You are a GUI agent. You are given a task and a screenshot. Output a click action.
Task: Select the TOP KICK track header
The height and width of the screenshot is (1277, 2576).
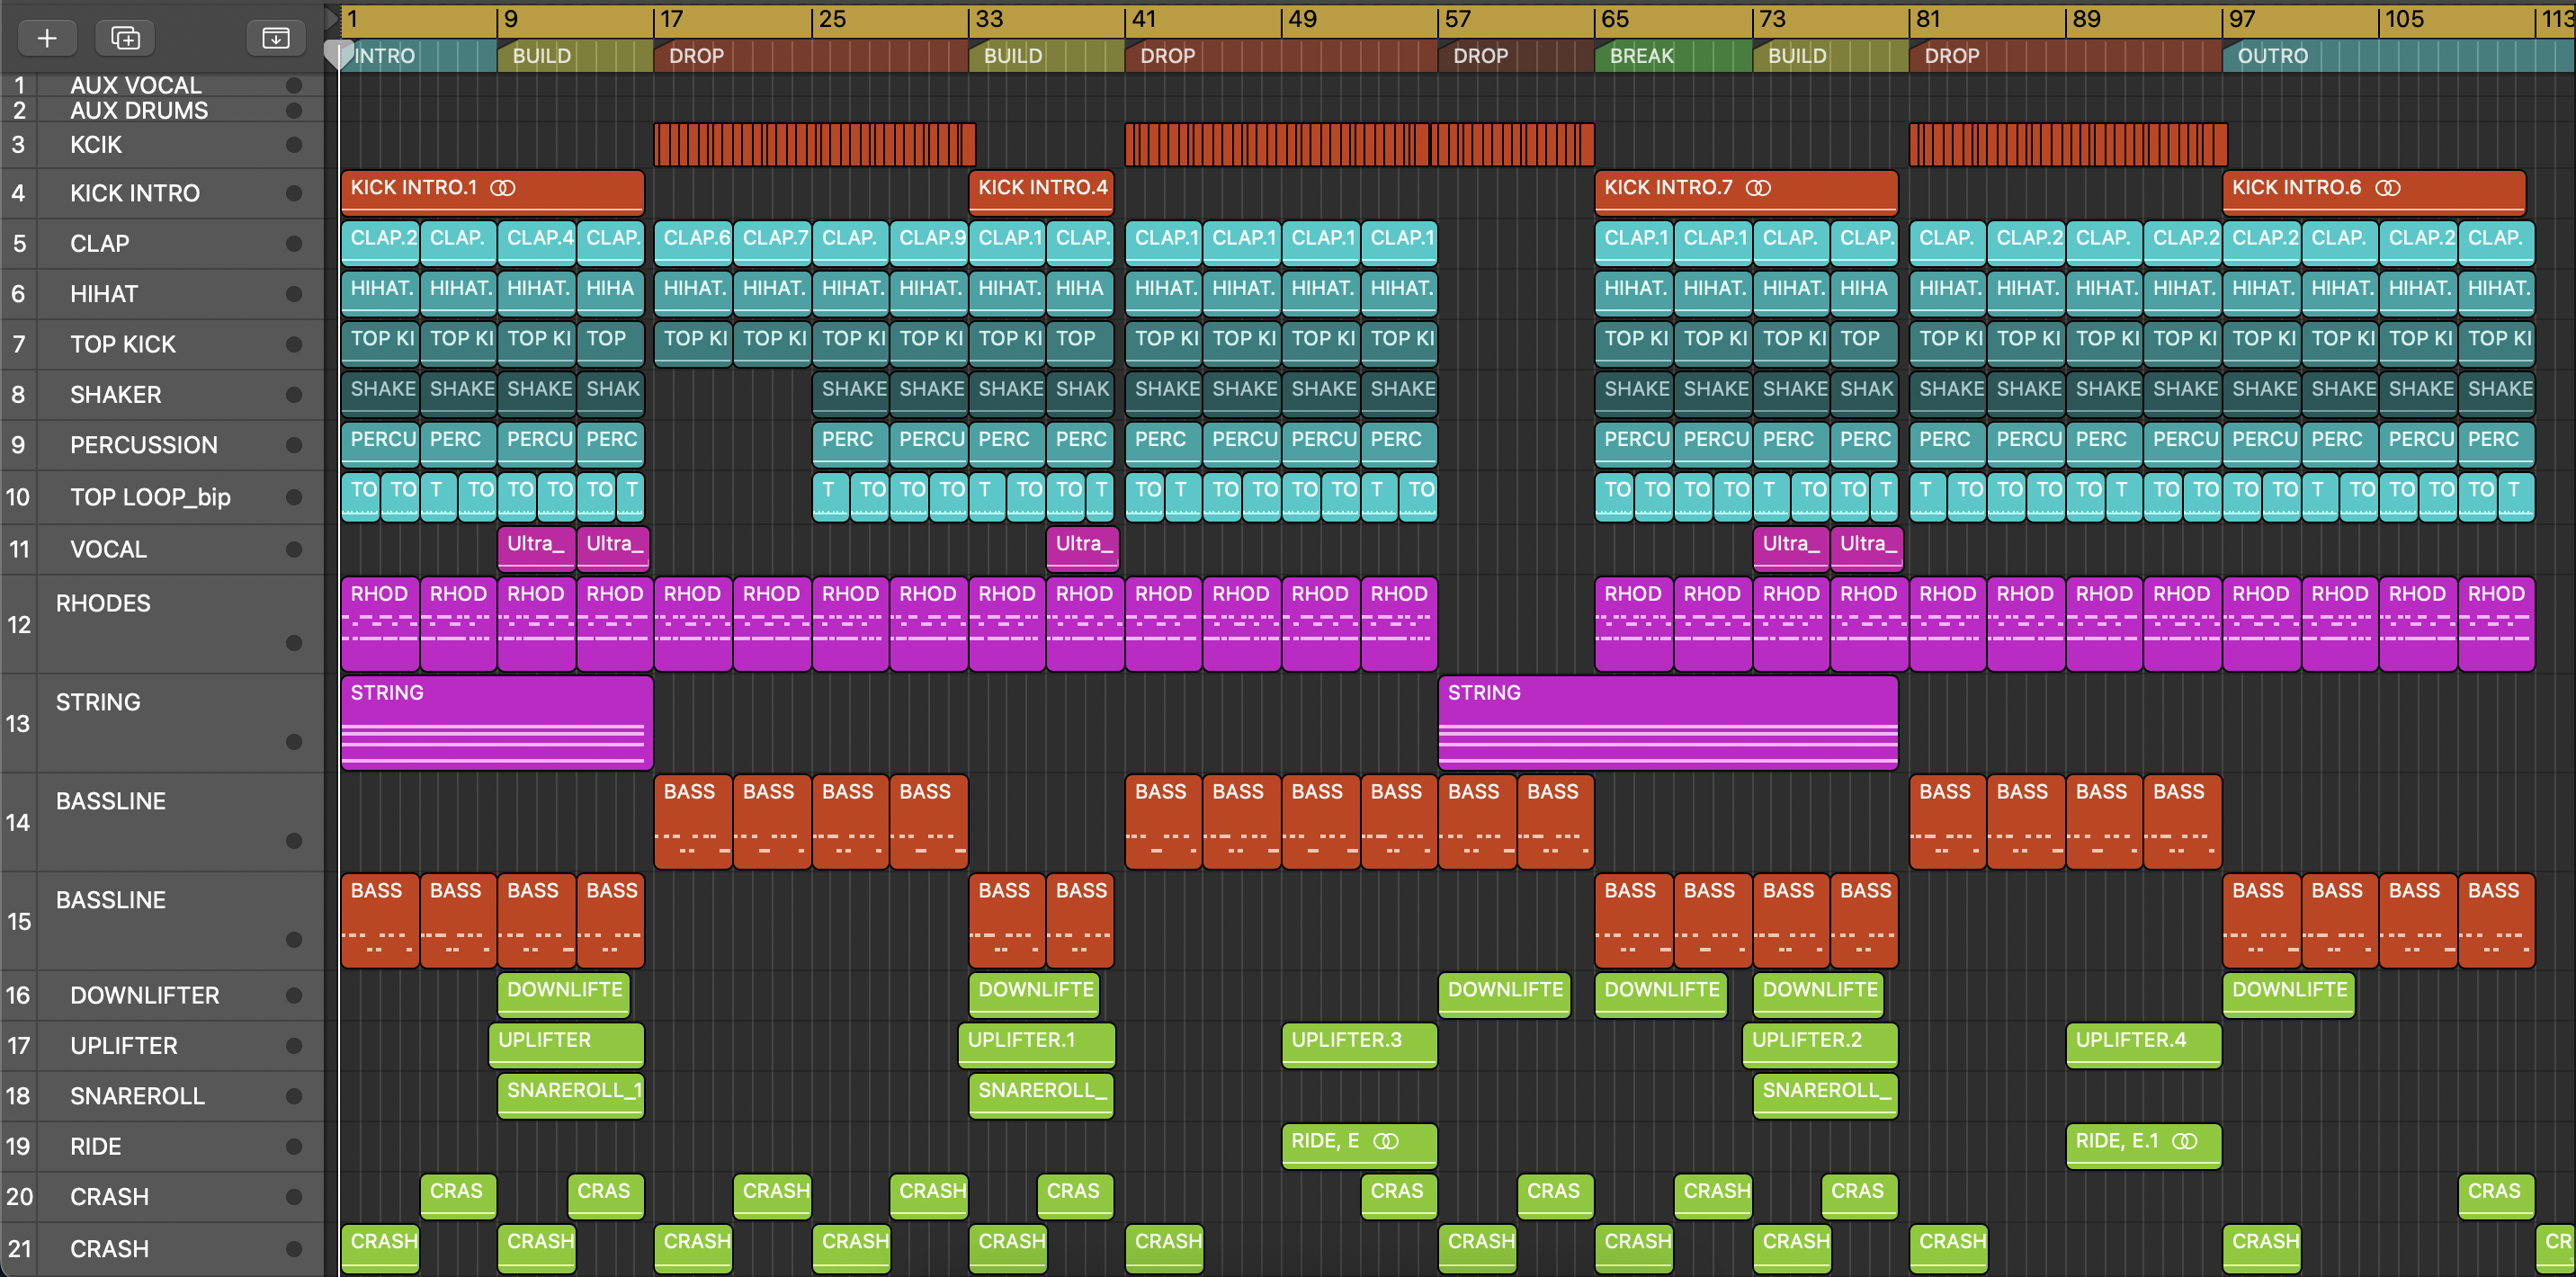click(x=162, y=345)
